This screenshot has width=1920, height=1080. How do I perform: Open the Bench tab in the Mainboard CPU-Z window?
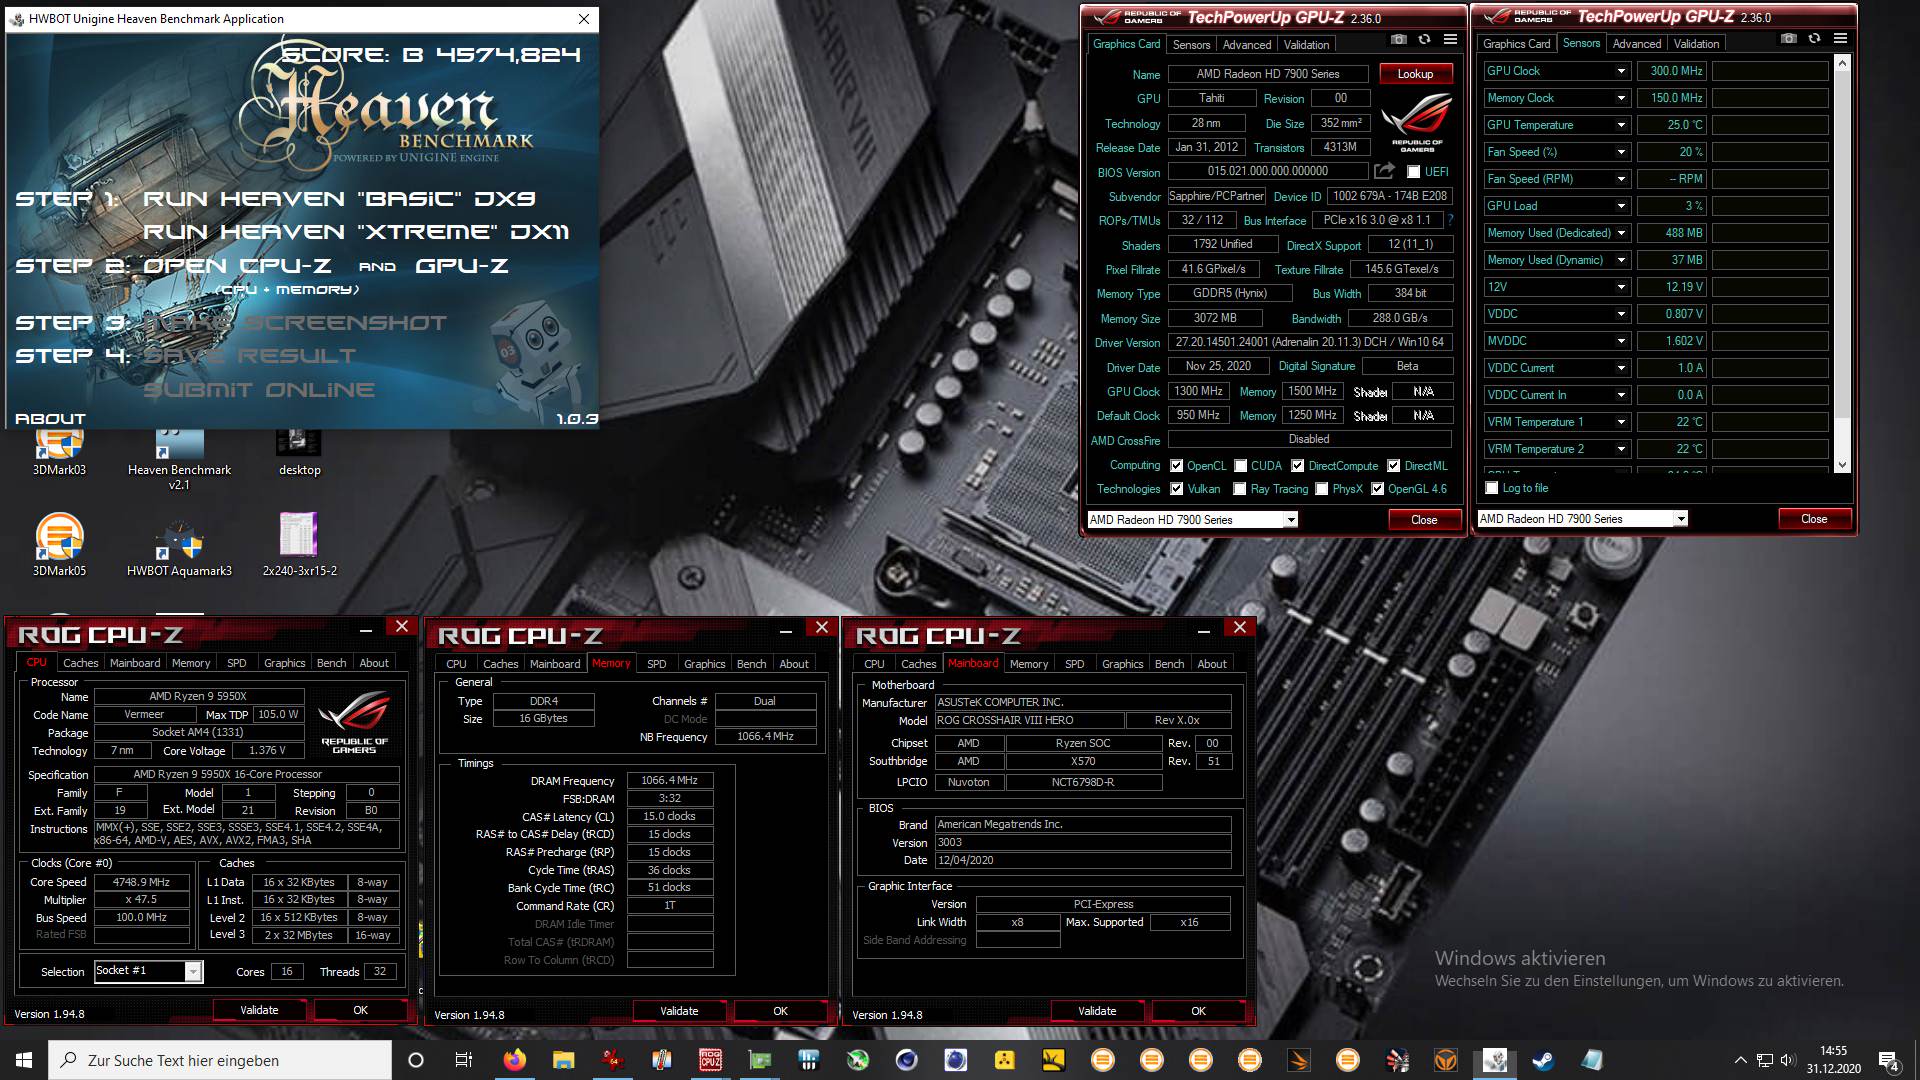[x=1169, y=664]
